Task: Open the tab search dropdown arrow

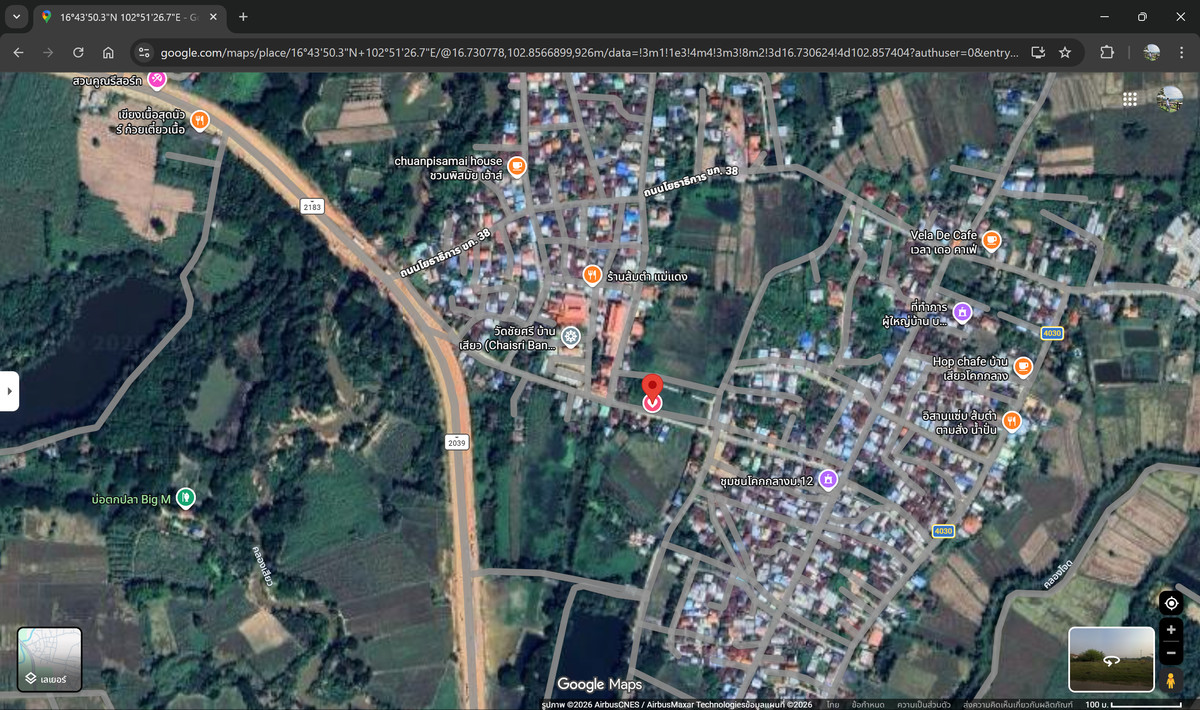Action: [x=16, y=17]
